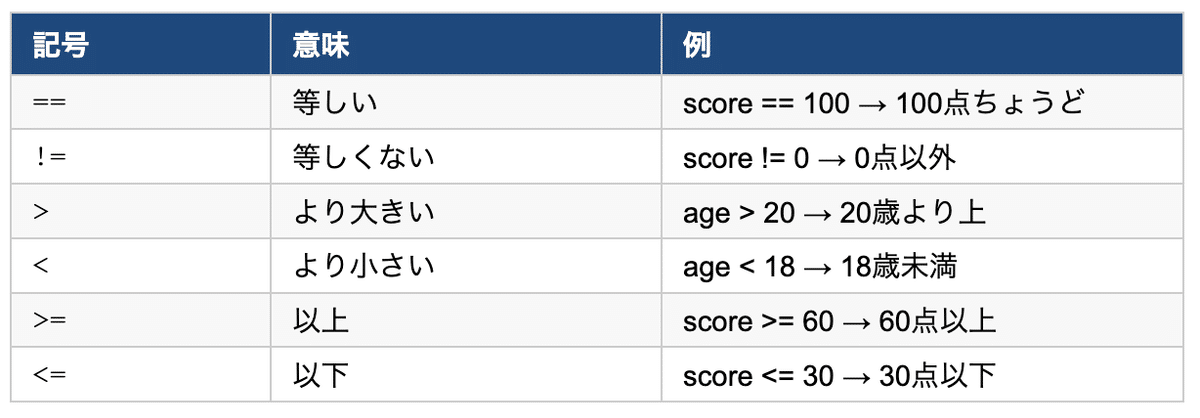Image resolution: width=1200 pixels, height=418 pixels.
Task: Click the 等しい meaning cell
Action: coord(335,103)
